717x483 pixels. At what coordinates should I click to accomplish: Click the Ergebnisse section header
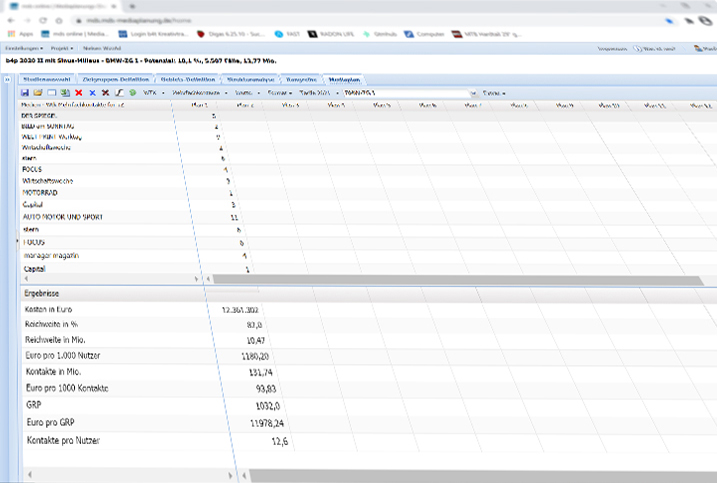pyautogui.click(x=42, y=293)
